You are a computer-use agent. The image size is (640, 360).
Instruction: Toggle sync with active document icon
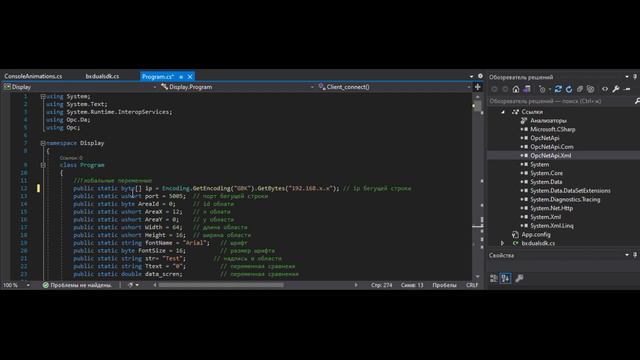tap(558, 89)
